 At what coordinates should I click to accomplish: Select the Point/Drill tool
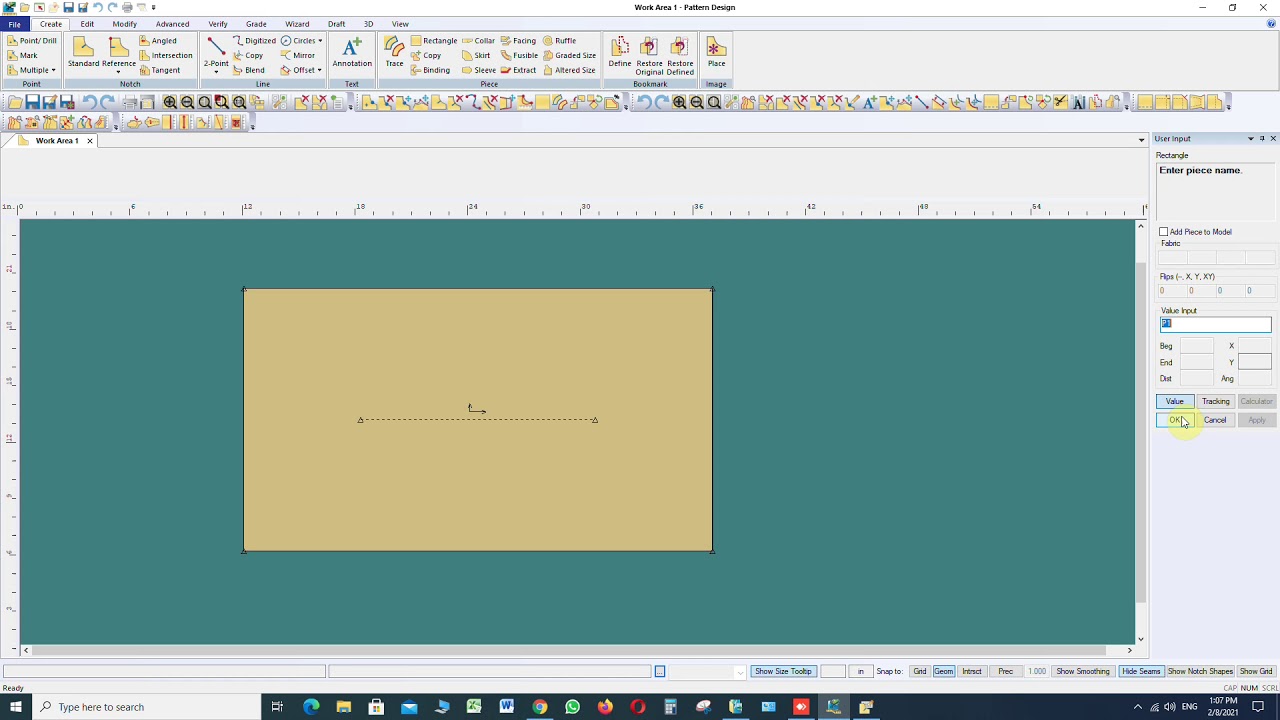pos(31,41)
